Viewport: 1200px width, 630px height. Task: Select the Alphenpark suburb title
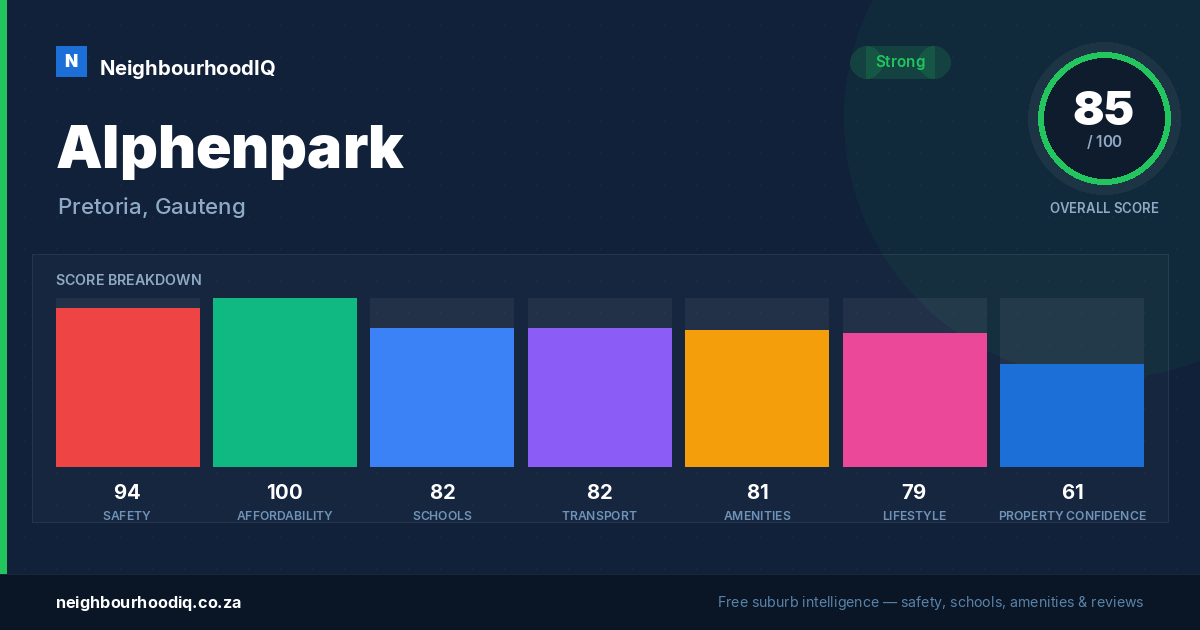(x=230, y=149)
